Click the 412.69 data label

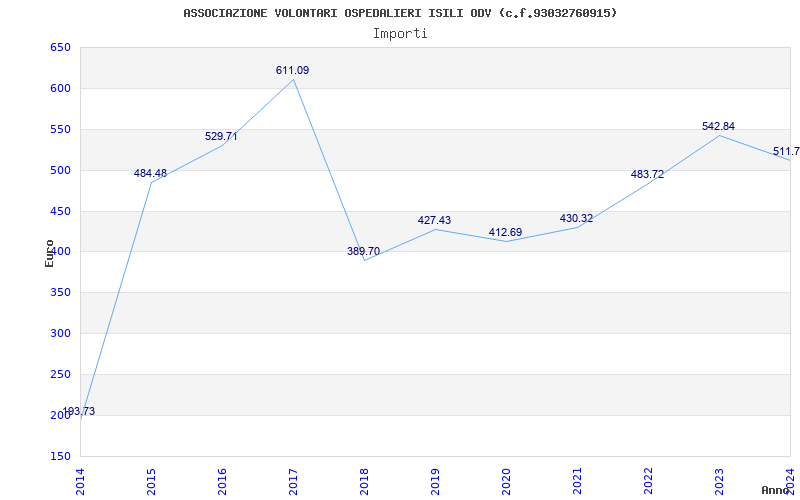click(x=505, y=232)
